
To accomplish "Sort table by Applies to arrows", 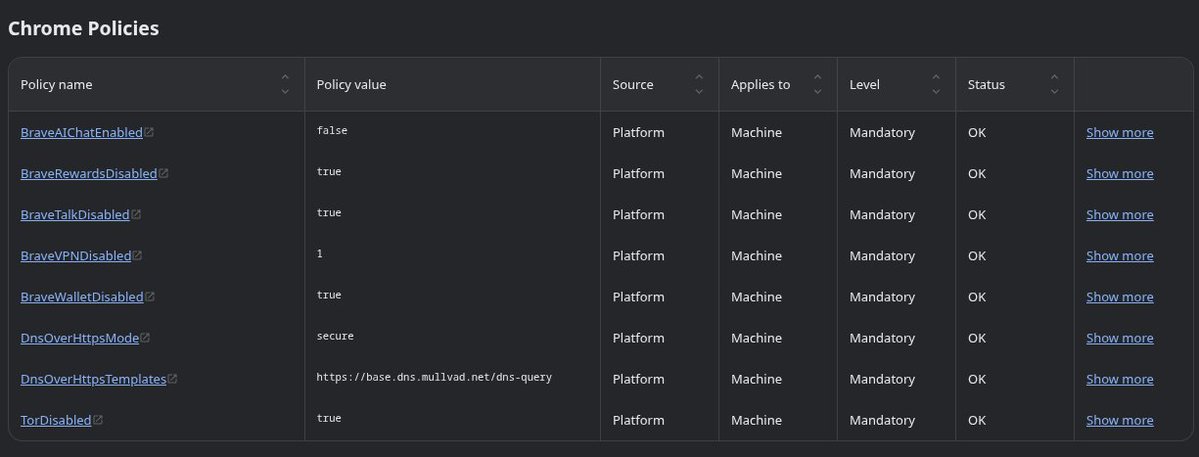I will coord(817,84).
